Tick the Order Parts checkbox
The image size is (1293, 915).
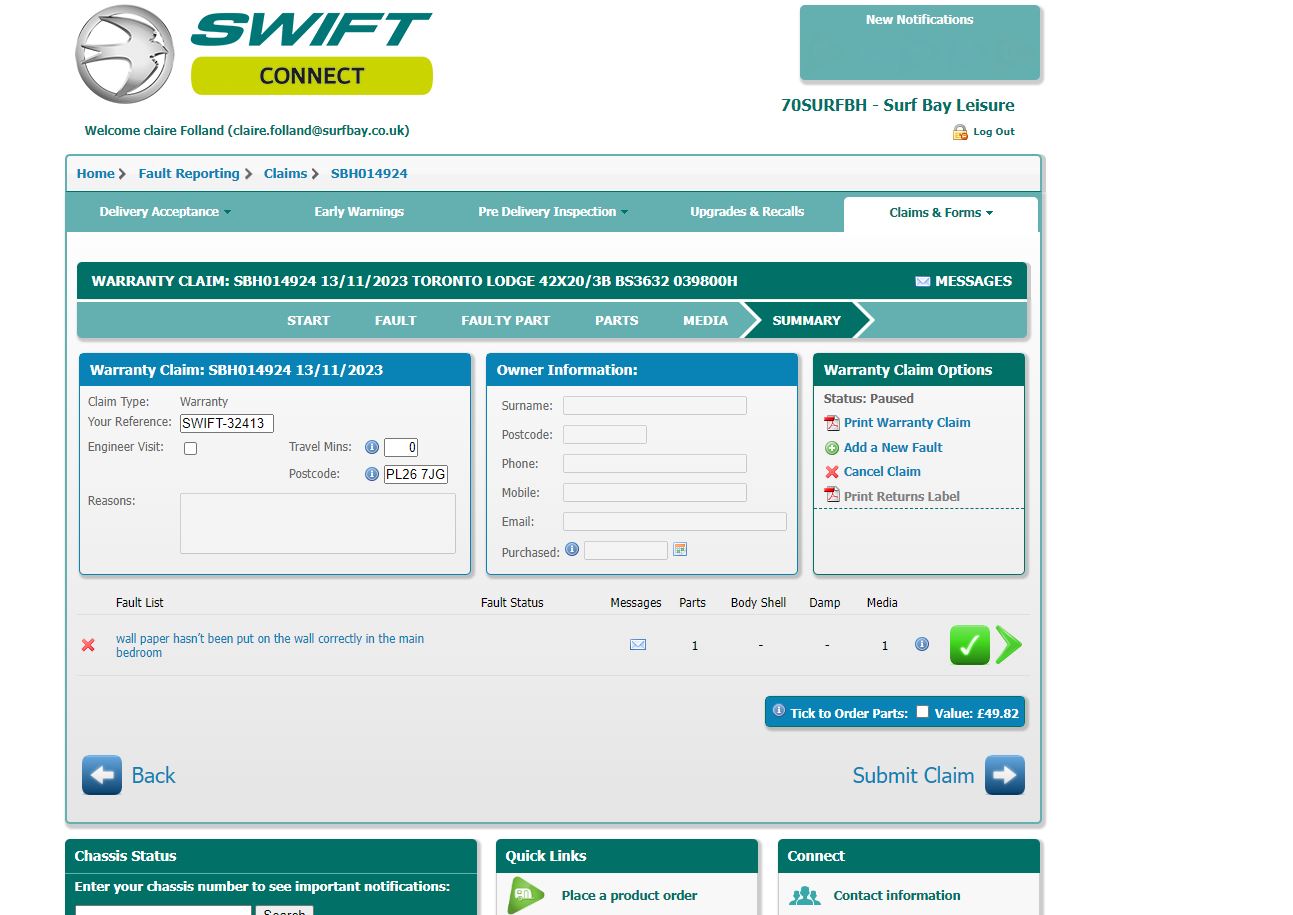pos(922,711)
